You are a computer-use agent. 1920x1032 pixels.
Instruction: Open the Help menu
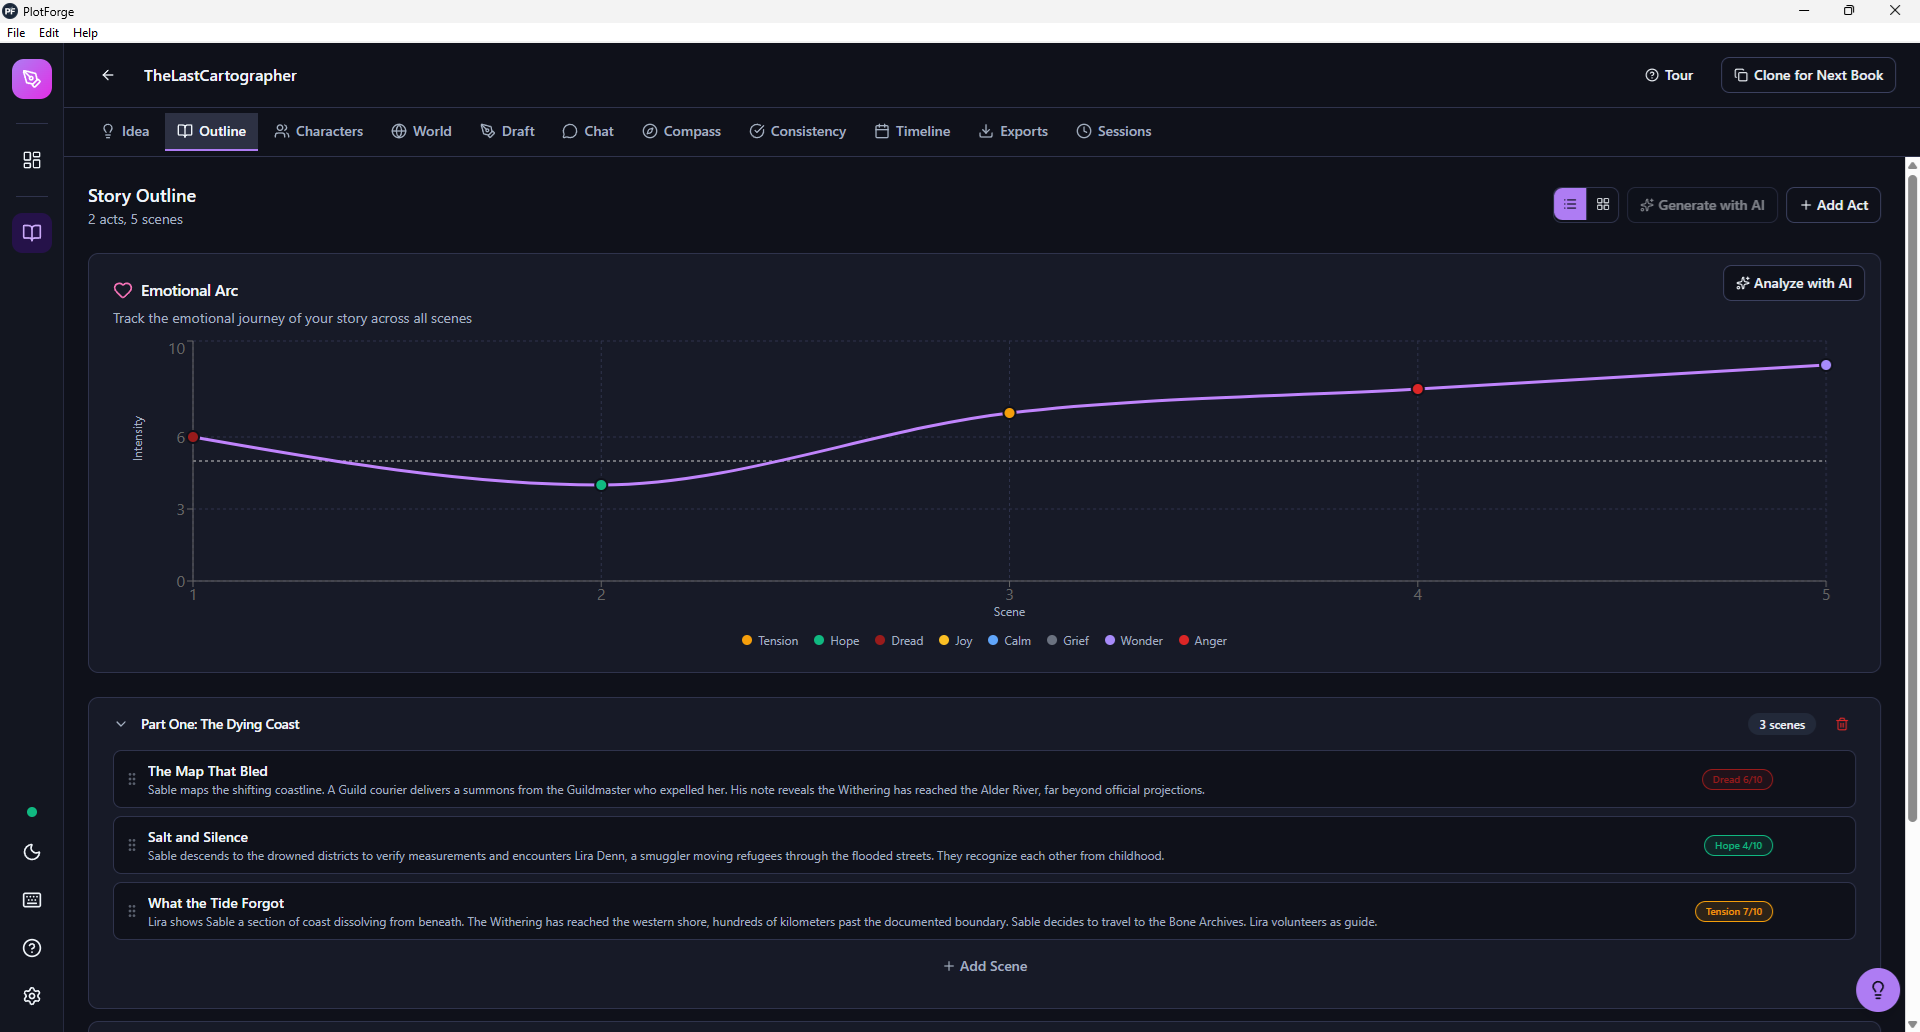tap(85, 33)
